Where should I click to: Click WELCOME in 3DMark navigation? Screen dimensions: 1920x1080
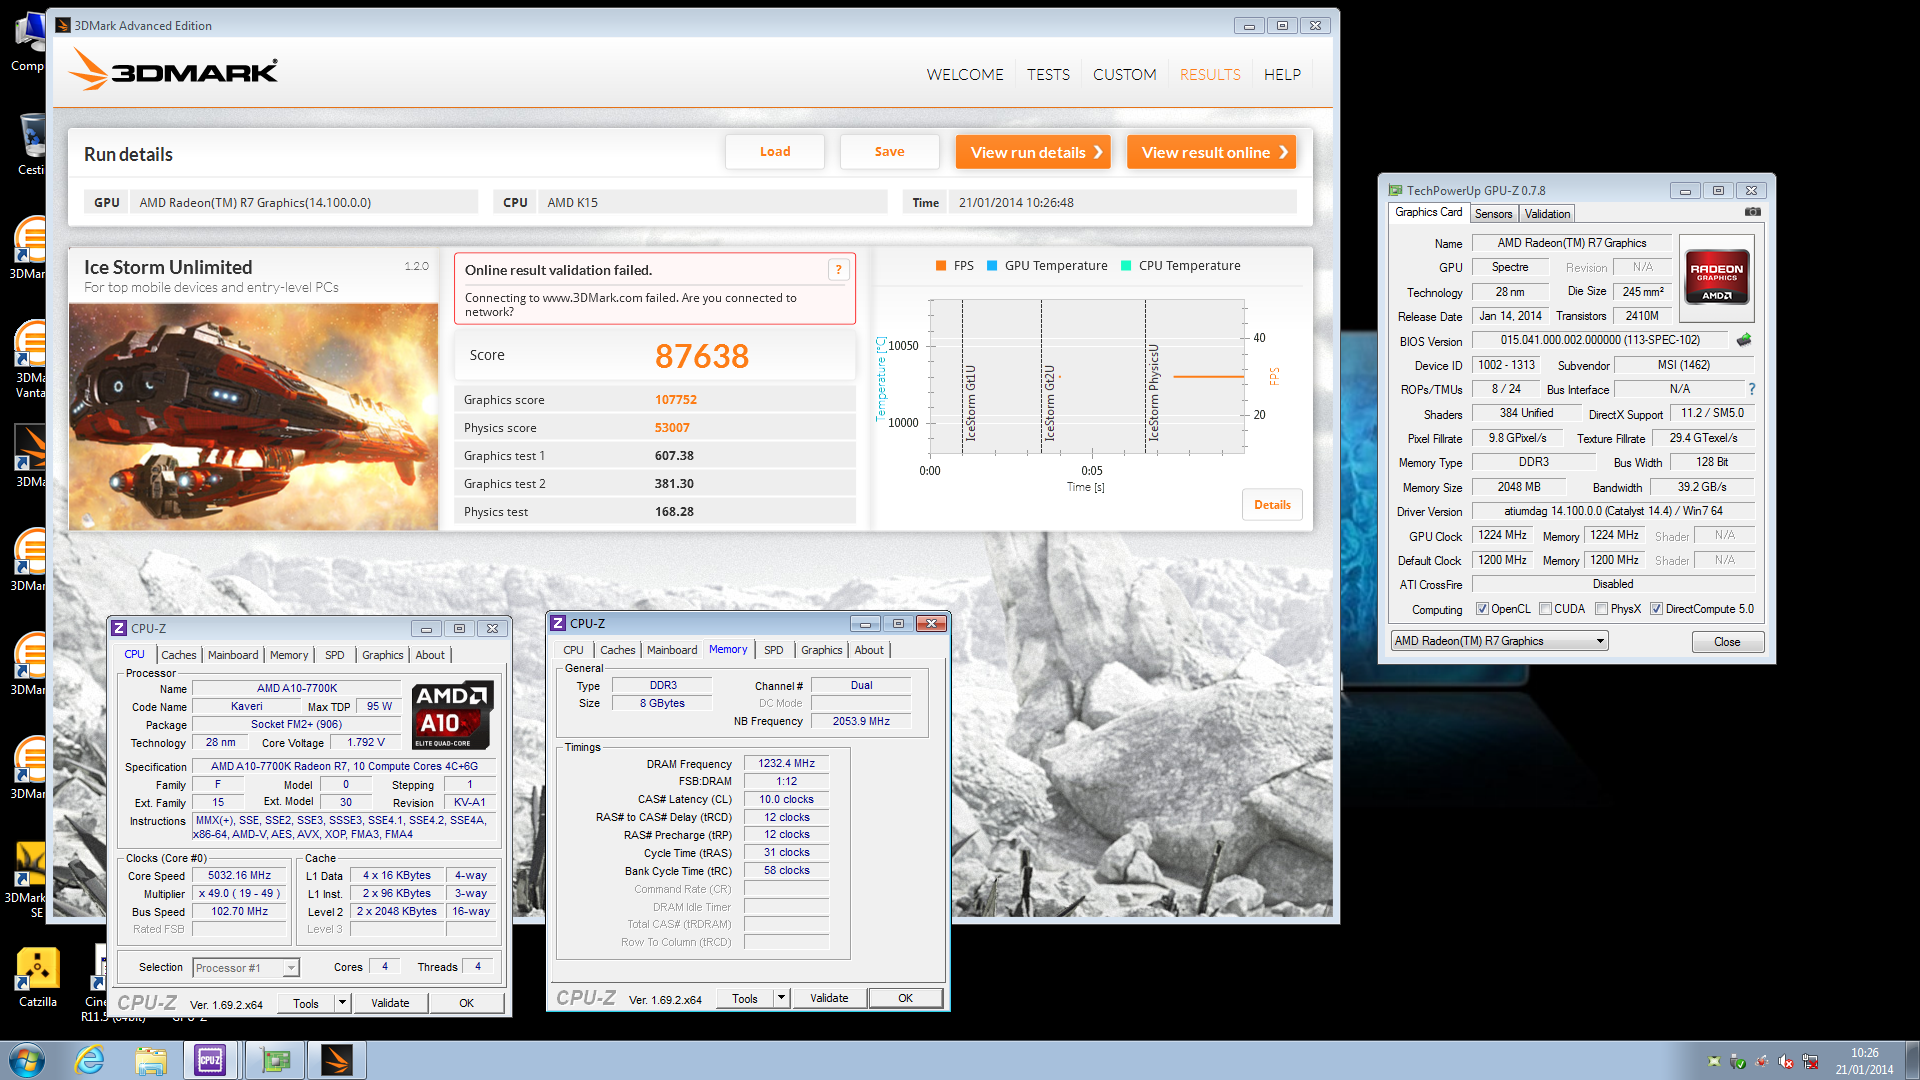click(965, 74)
